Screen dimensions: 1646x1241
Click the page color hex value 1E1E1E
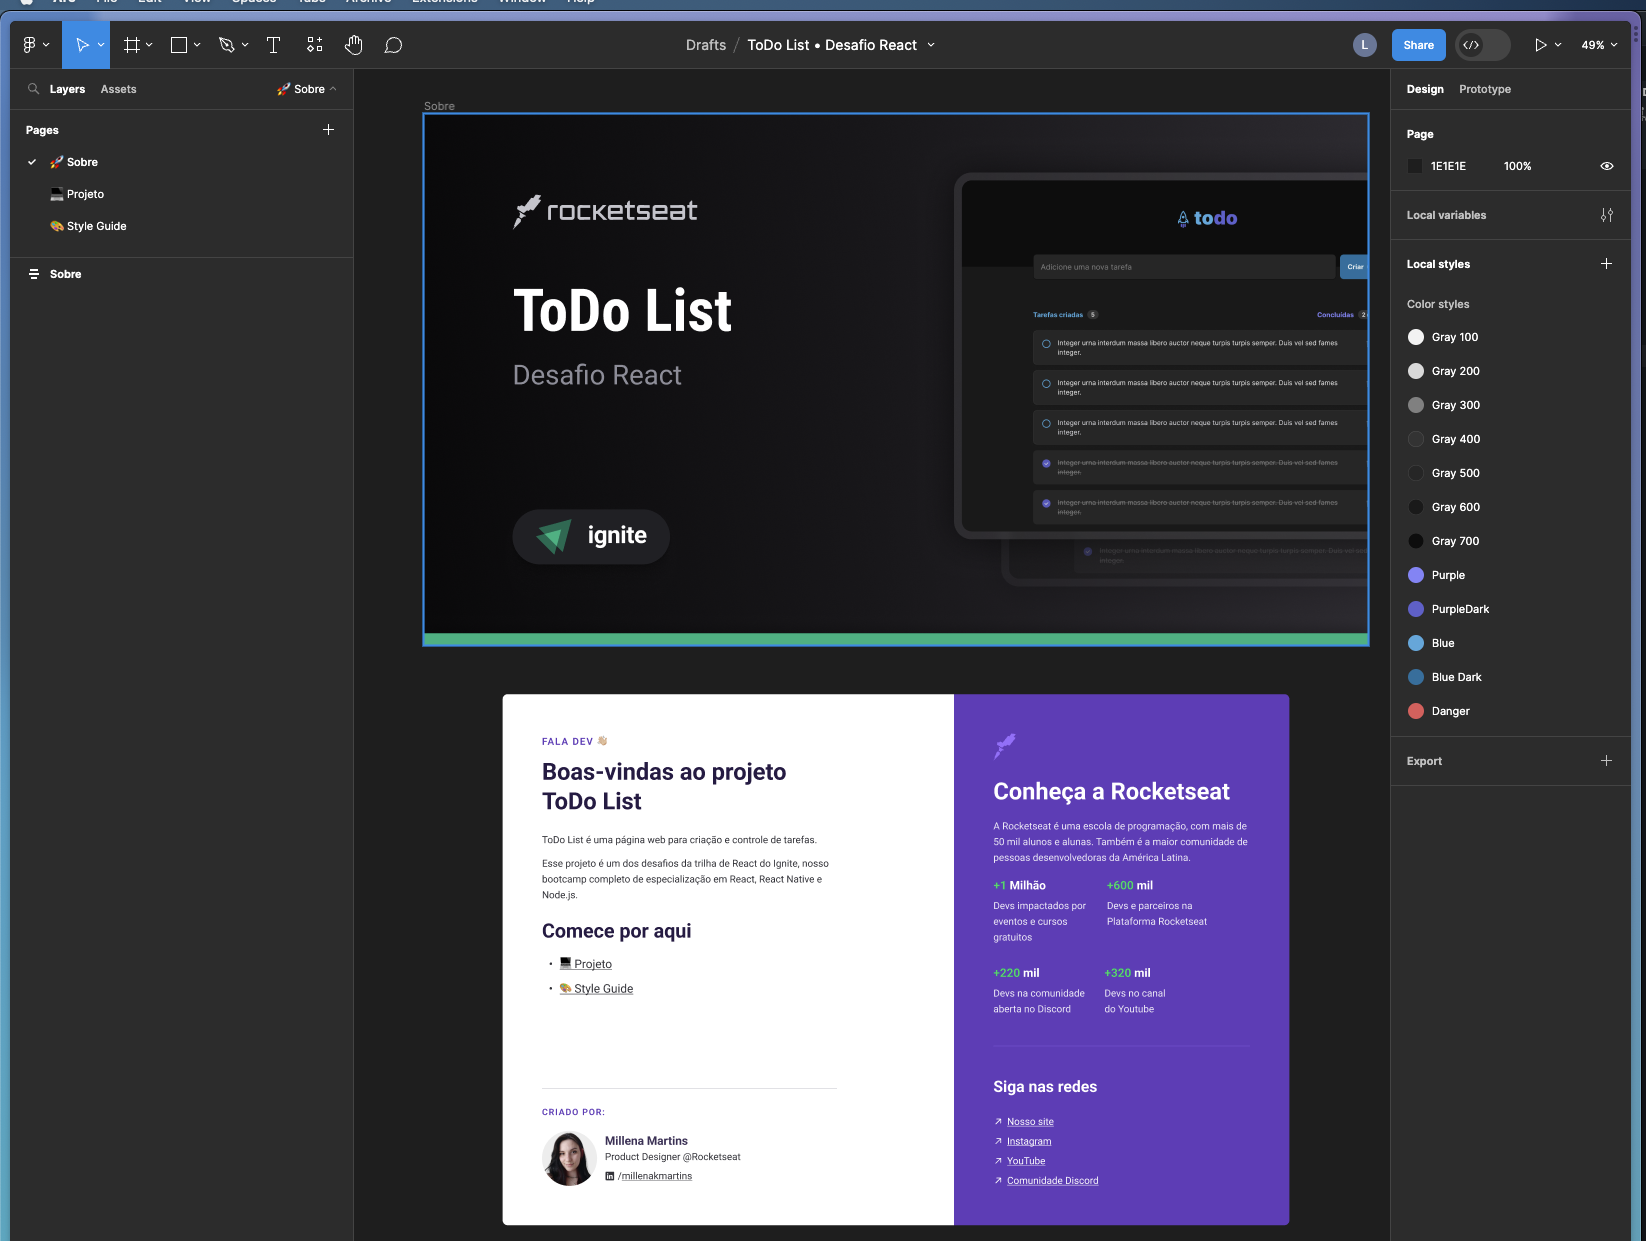click(1448, 166)
